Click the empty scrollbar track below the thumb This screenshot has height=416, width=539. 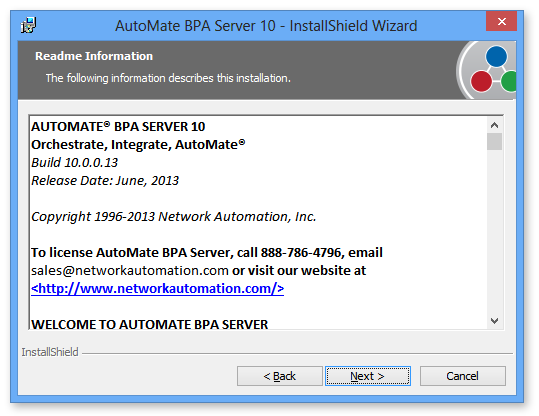pos(494,231)
